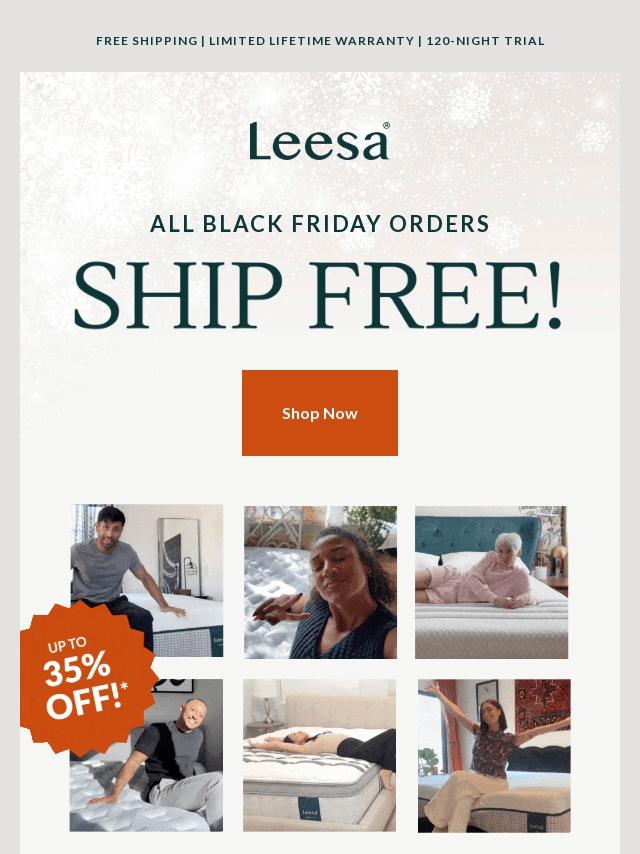Image resolution: width=640 pixels, height=854 pixels.
Task: Click the snowflake at the far right edge
Action: pos(594,136)
